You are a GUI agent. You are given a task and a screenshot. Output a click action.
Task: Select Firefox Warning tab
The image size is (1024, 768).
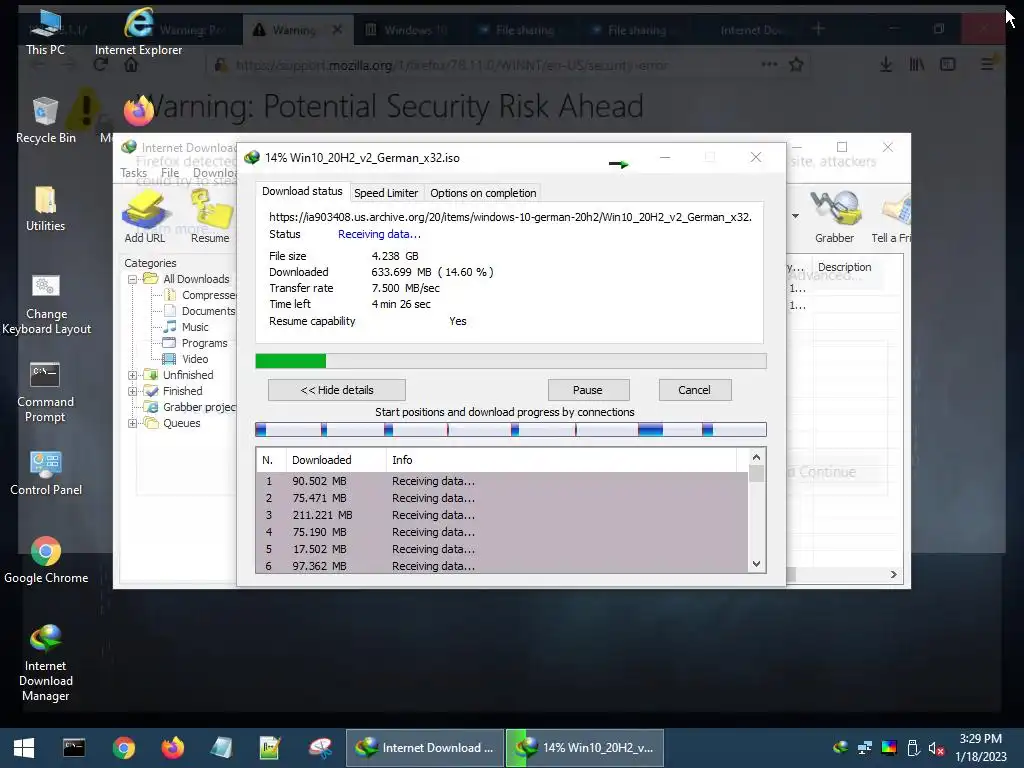[297, 30]
